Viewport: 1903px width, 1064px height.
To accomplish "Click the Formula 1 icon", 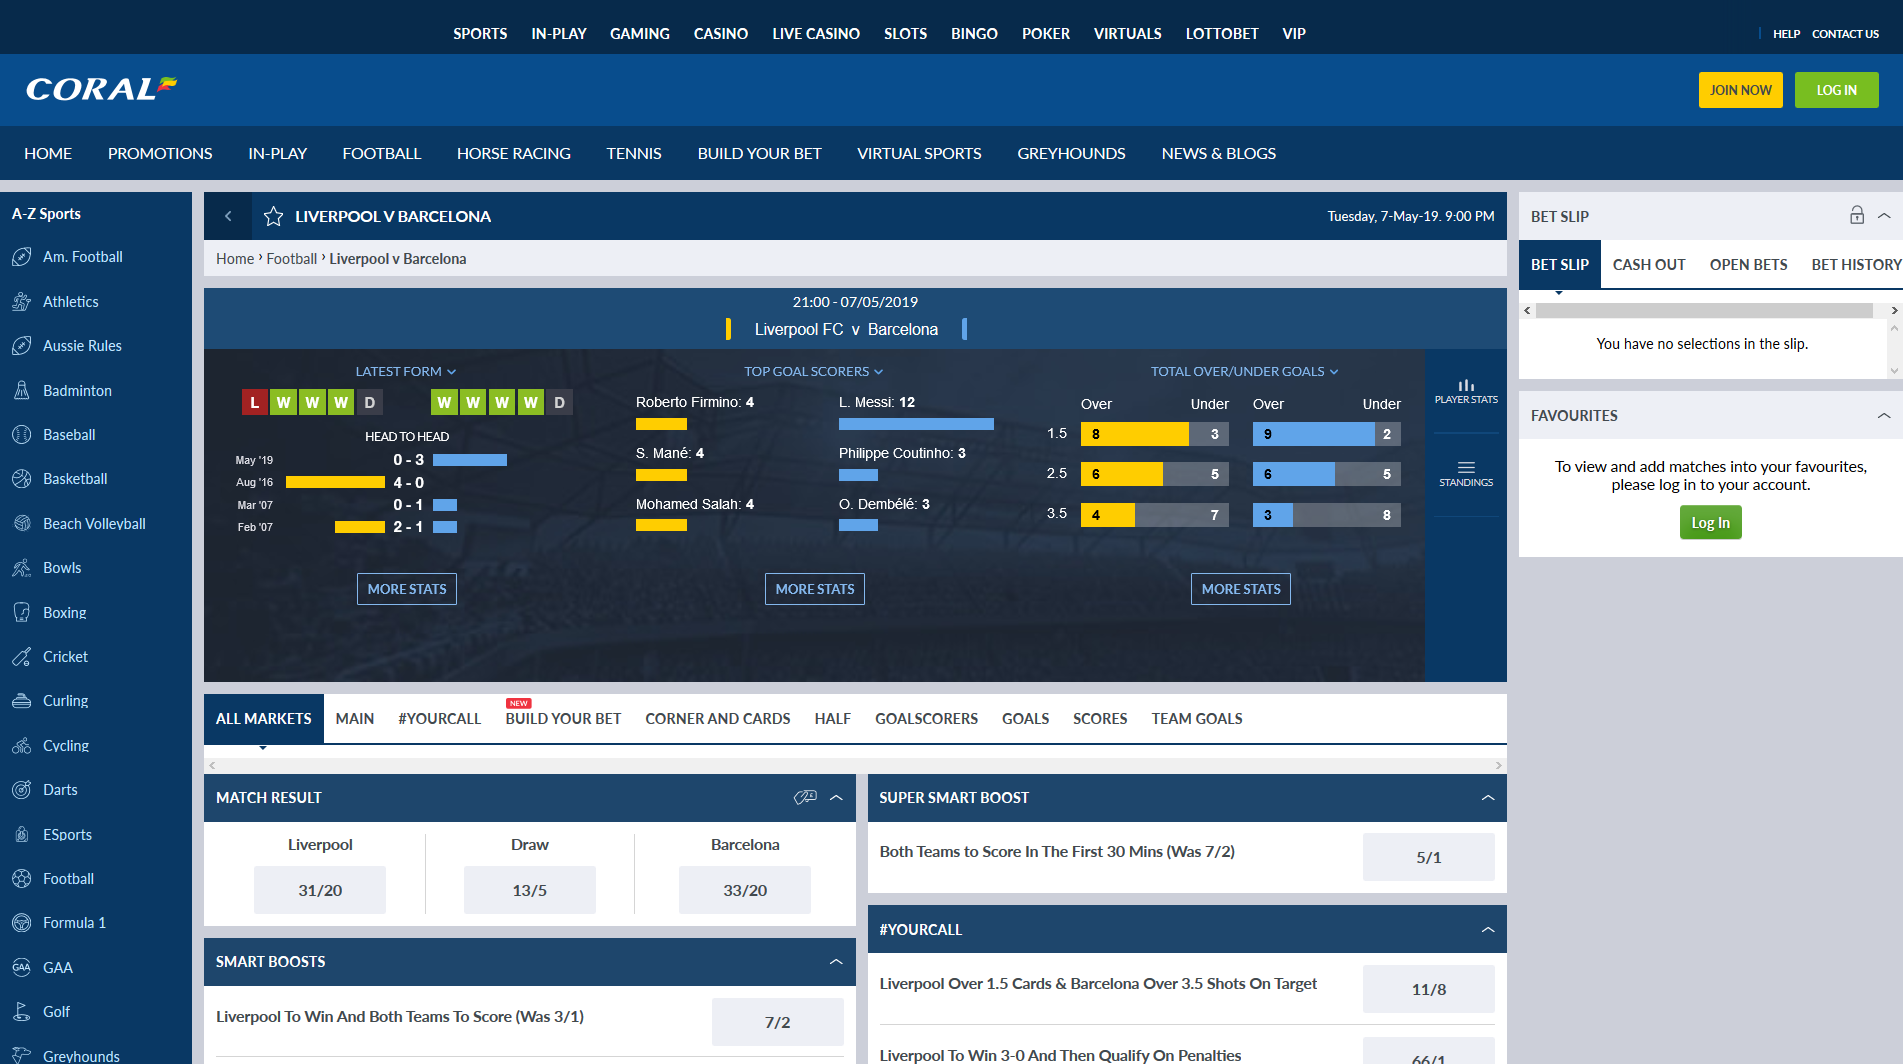I will (22, 923).
